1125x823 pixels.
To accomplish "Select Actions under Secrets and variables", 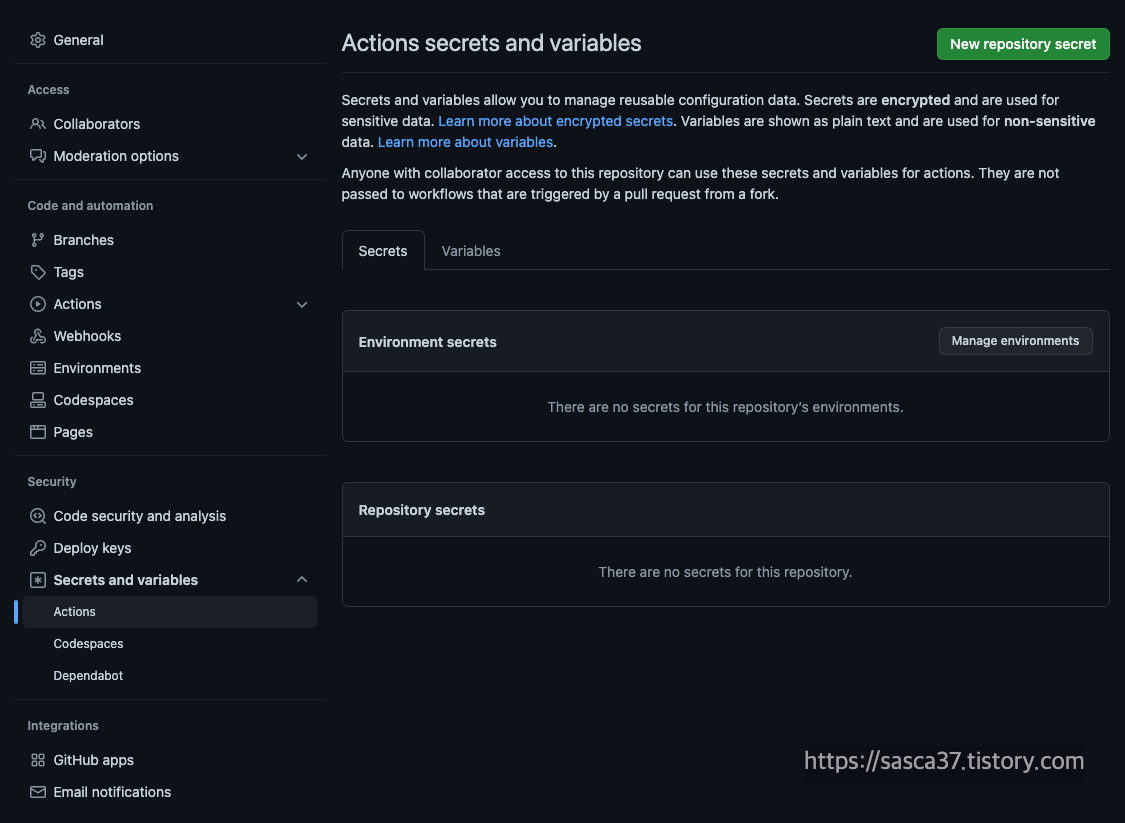I will pyautogui.click(x=169, y=612).
